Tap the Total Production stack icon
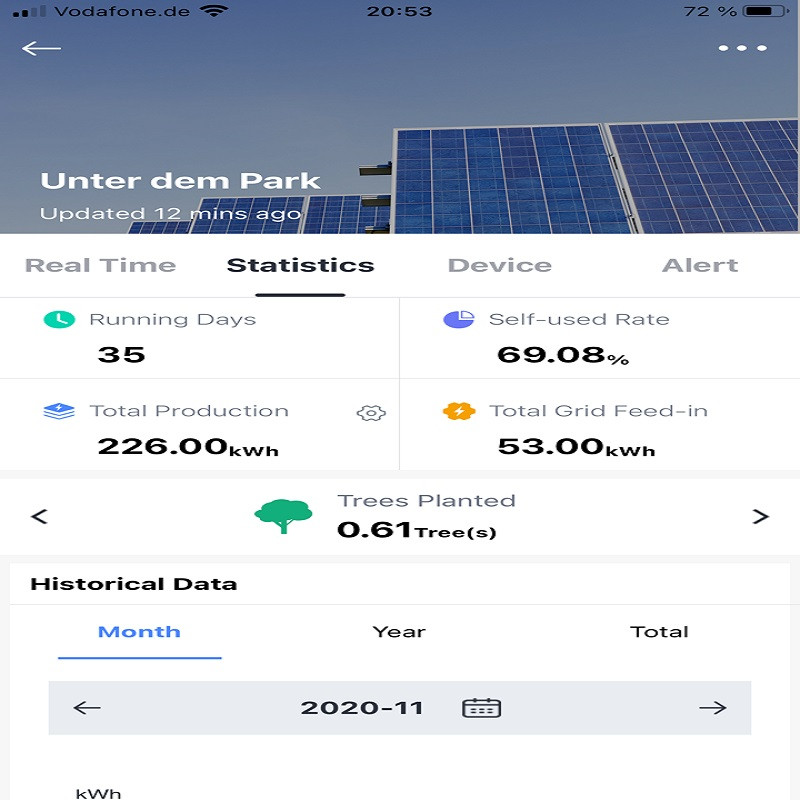This screenshot has width=800, height=800. pos(59,412)
